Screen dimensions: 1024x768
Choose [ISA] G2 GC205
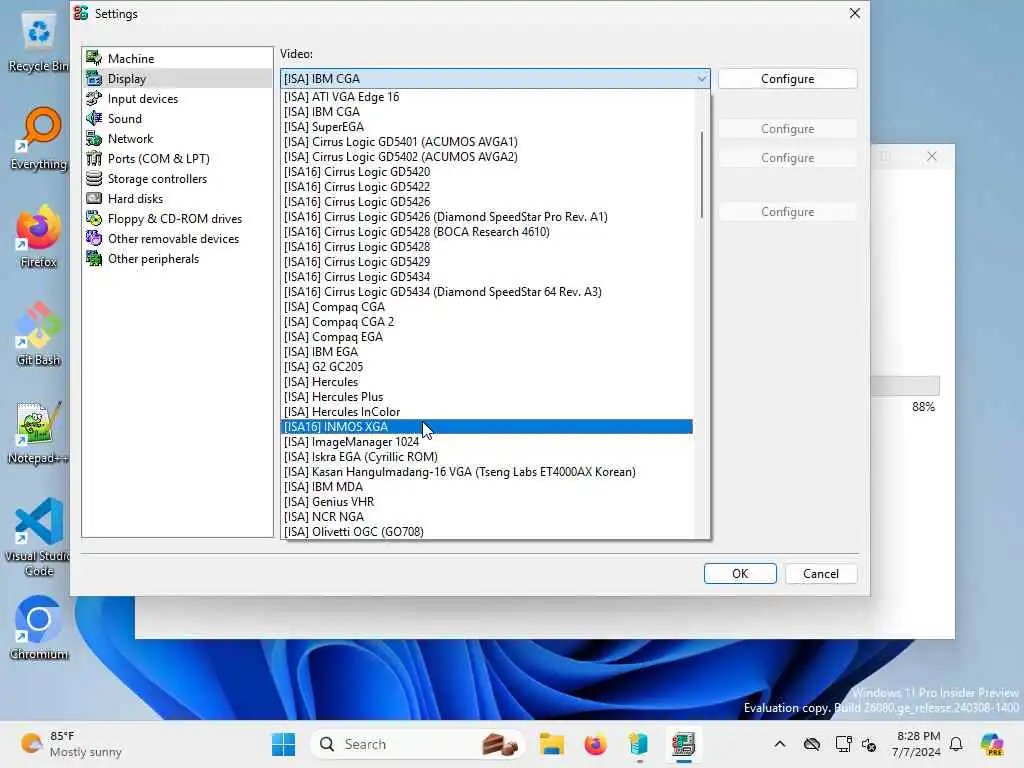coord(487,367)
